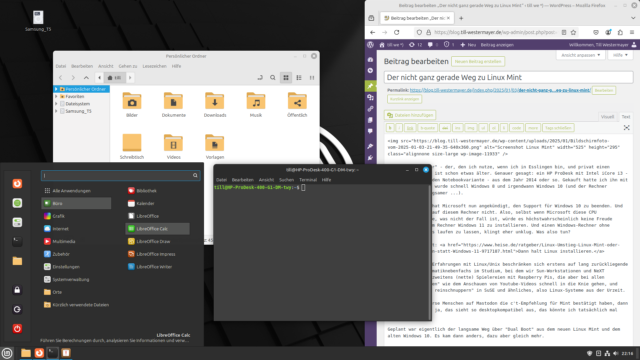Expand the Dateisystem tree node
This screenshot has height=360, width=640.
coord(56,104)
